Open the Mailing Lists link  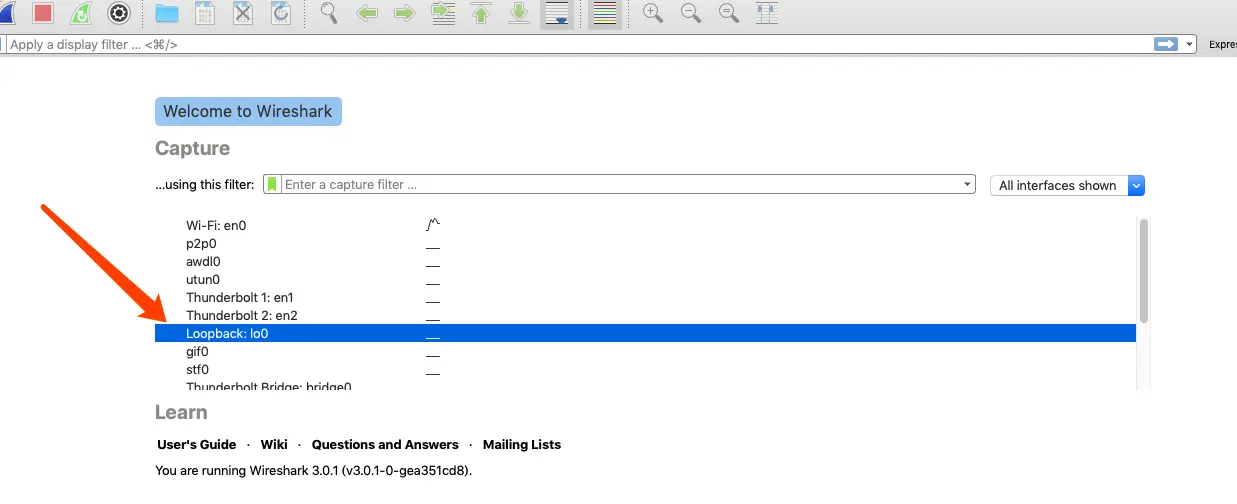point(522,444)
